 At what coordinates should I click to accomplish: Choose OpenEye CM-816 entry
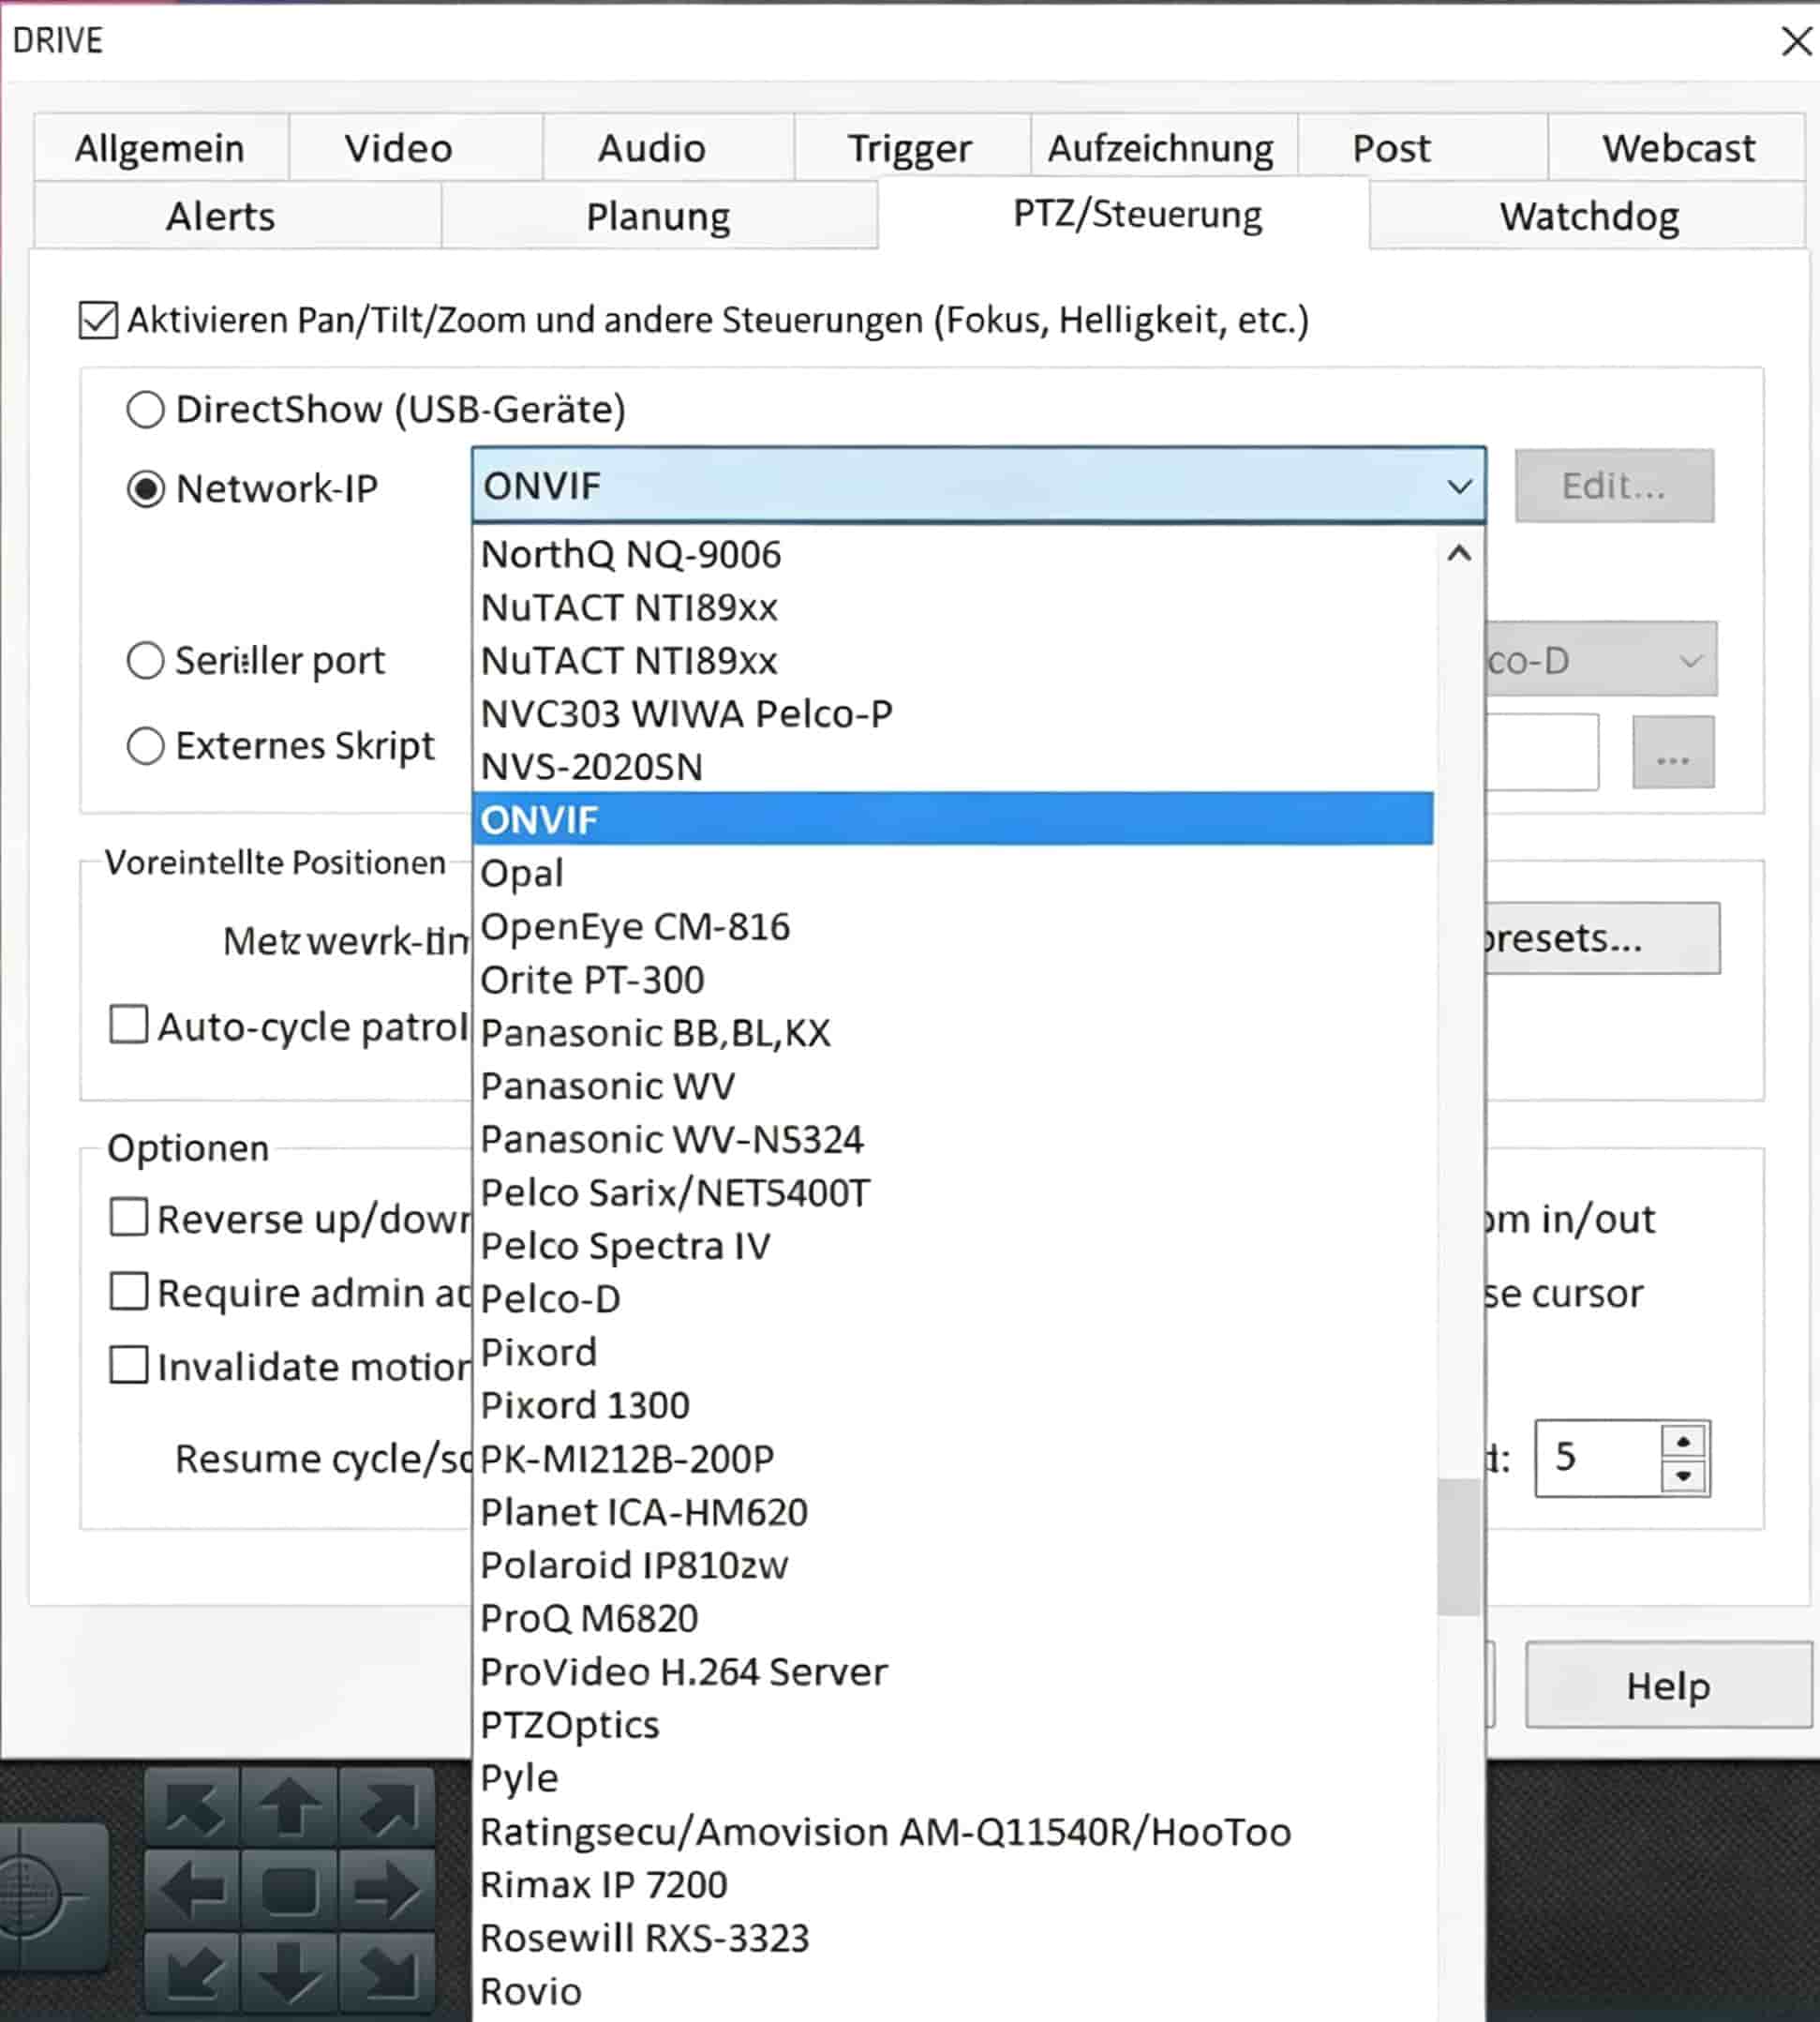[x=953, y=927]
